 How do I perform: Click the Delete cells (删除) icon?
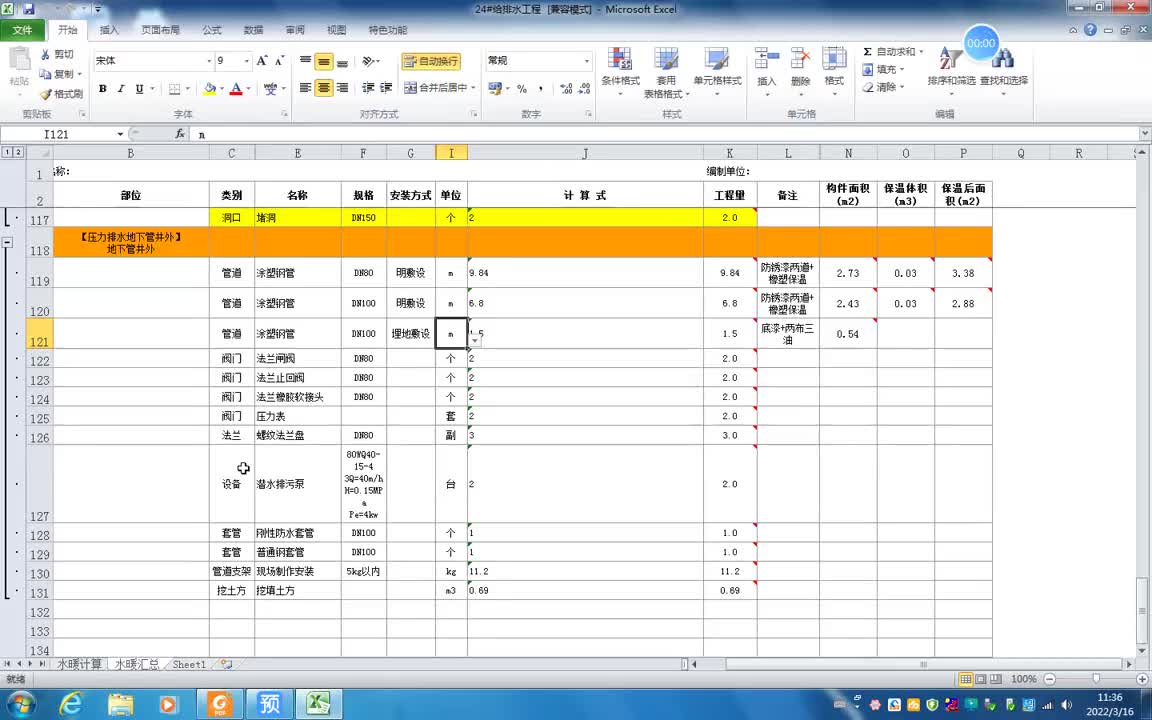point(800,60)
